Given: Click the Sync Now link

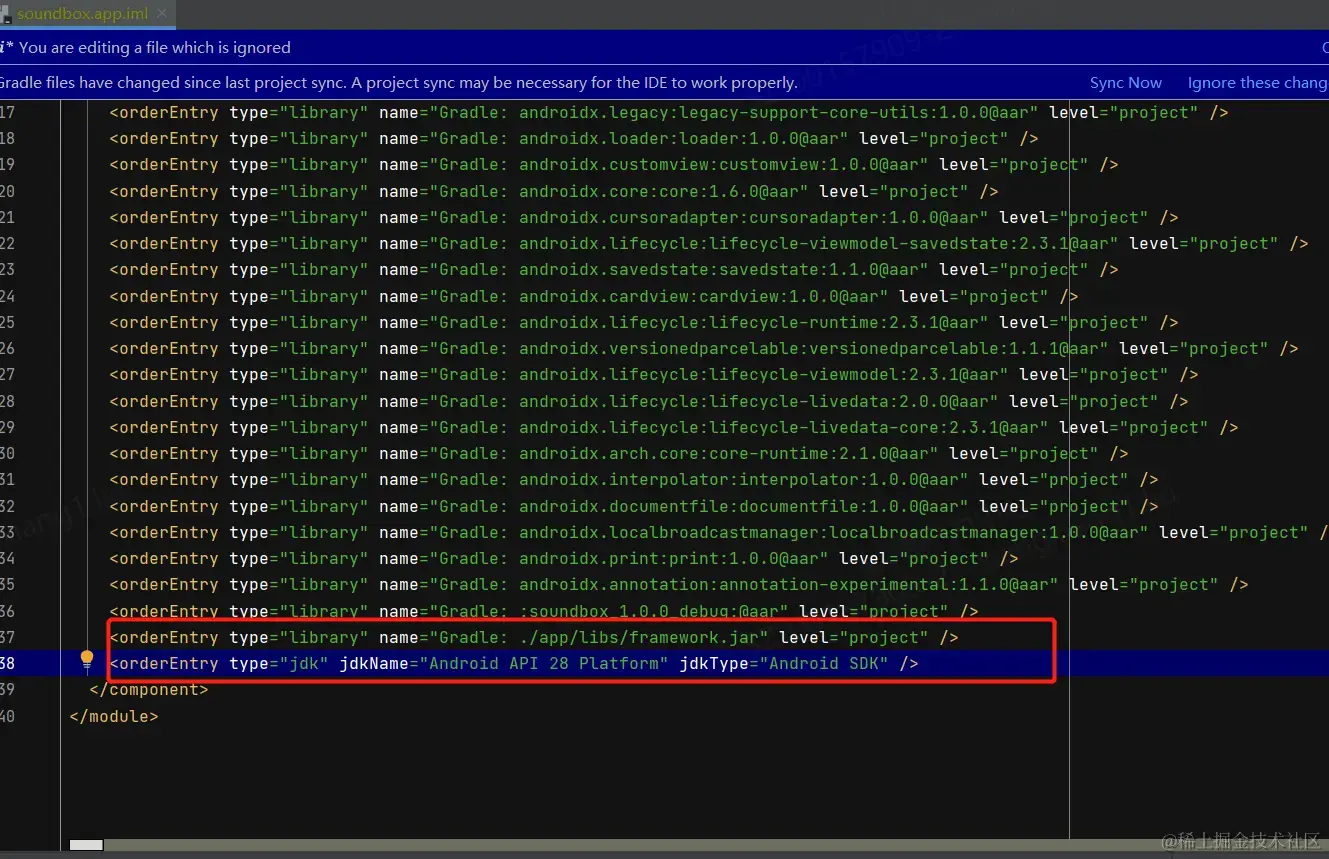Looking at the screenshot, I should tap(1125, 83).
